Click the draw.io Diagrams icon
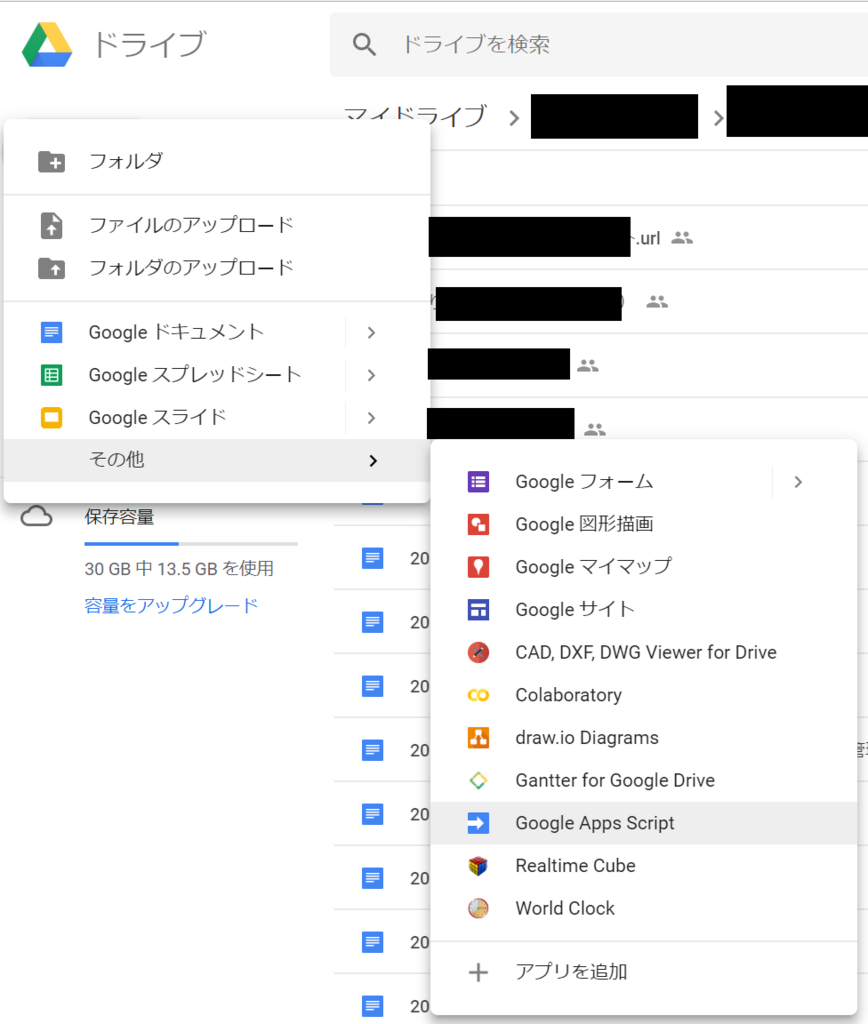The height and width of the screenshot is (1024, 868). click(x=478, y=737)
